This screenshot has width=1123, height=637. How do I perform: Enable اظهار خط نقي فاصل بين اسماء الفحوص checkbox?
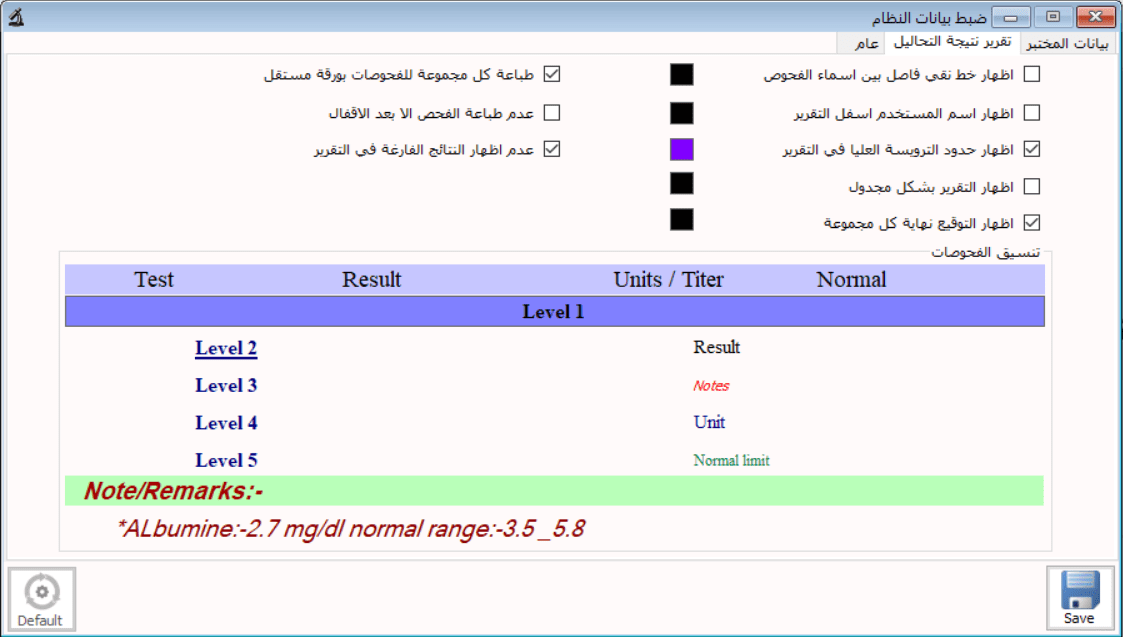tap(1032, 74)
